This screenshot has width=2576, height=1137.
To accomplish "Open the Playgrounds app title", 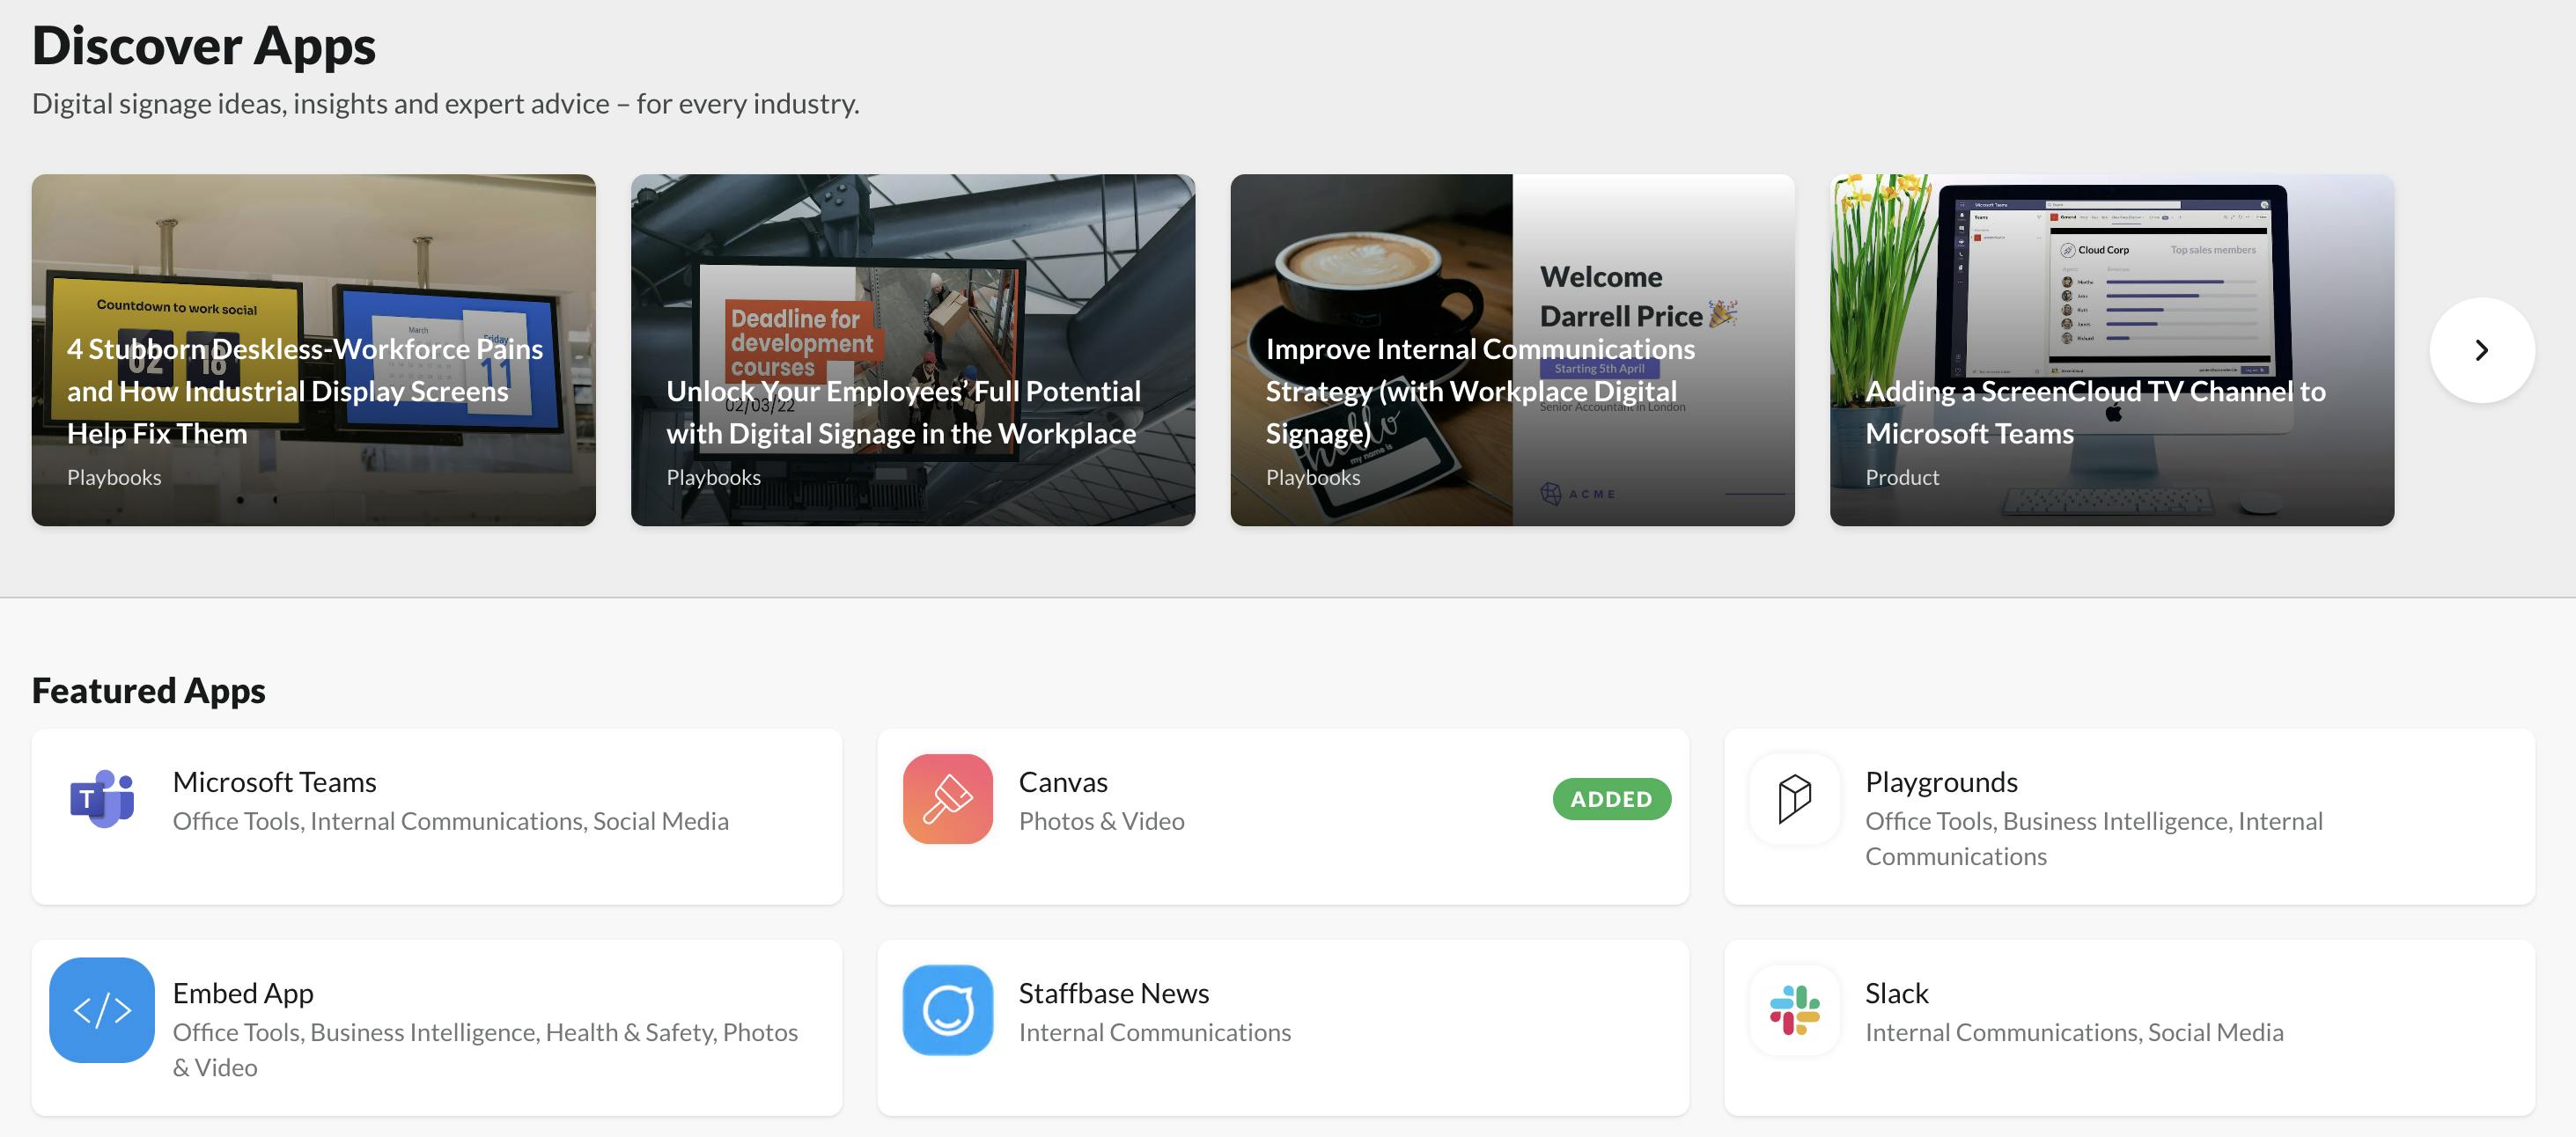I will 1941,782.
